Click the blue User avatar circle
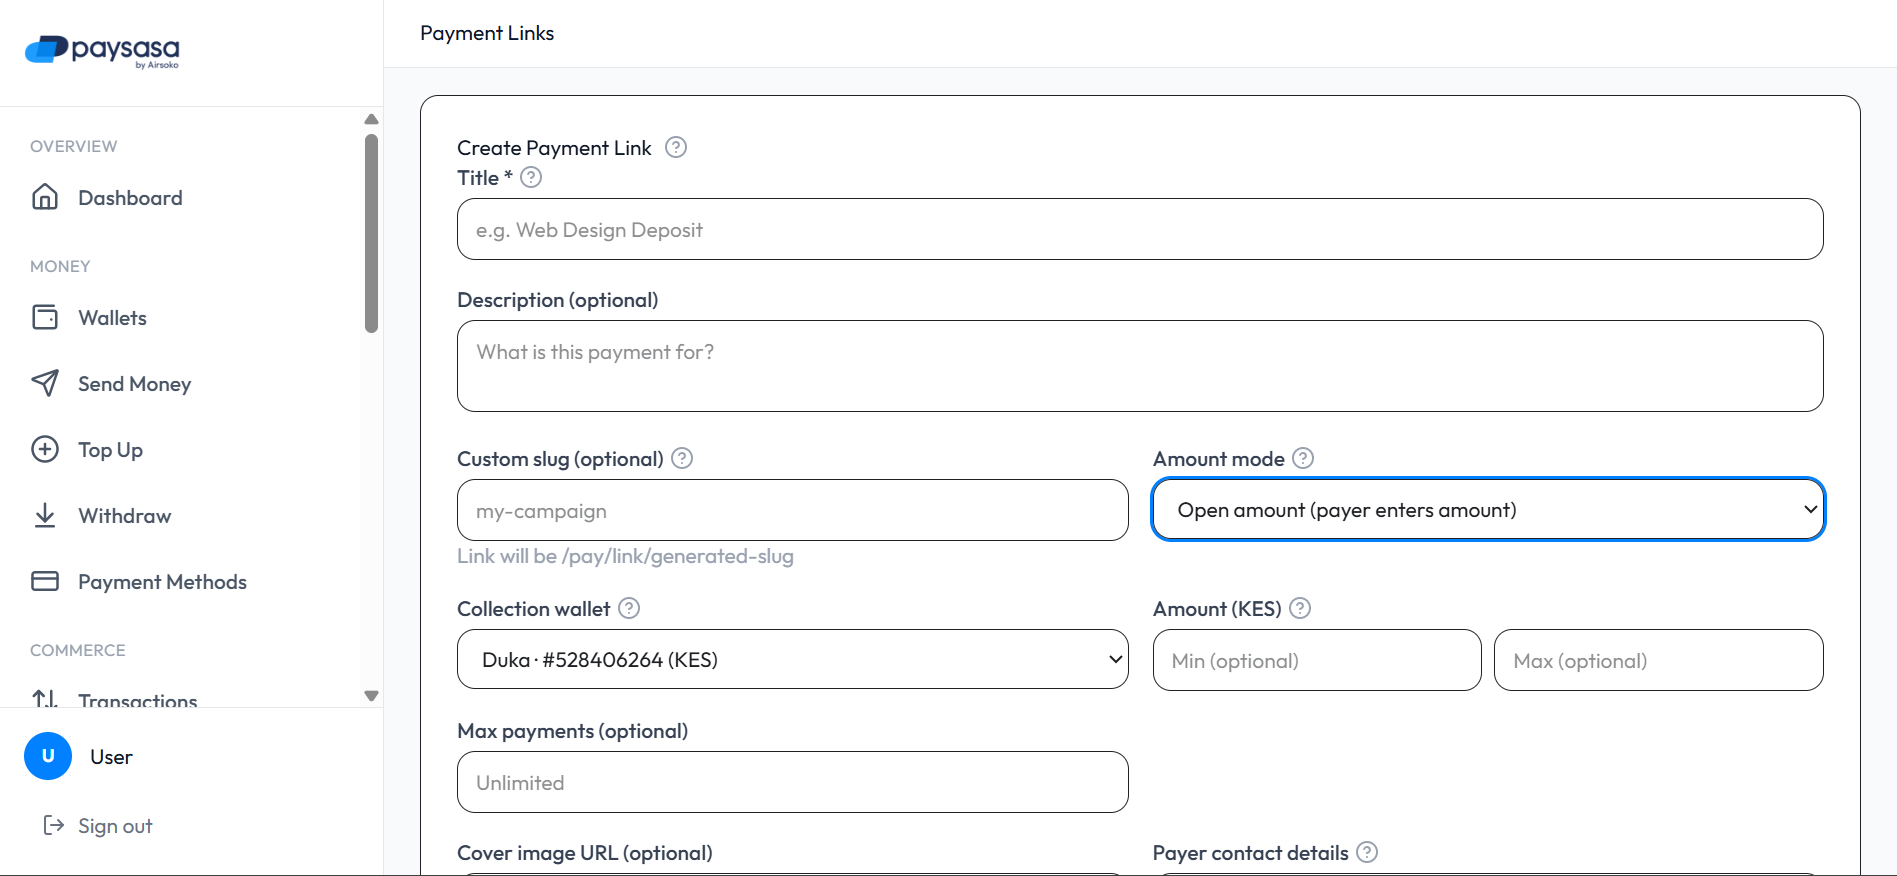The width and height of the screenshot is (1897, 876). (48, 756)
